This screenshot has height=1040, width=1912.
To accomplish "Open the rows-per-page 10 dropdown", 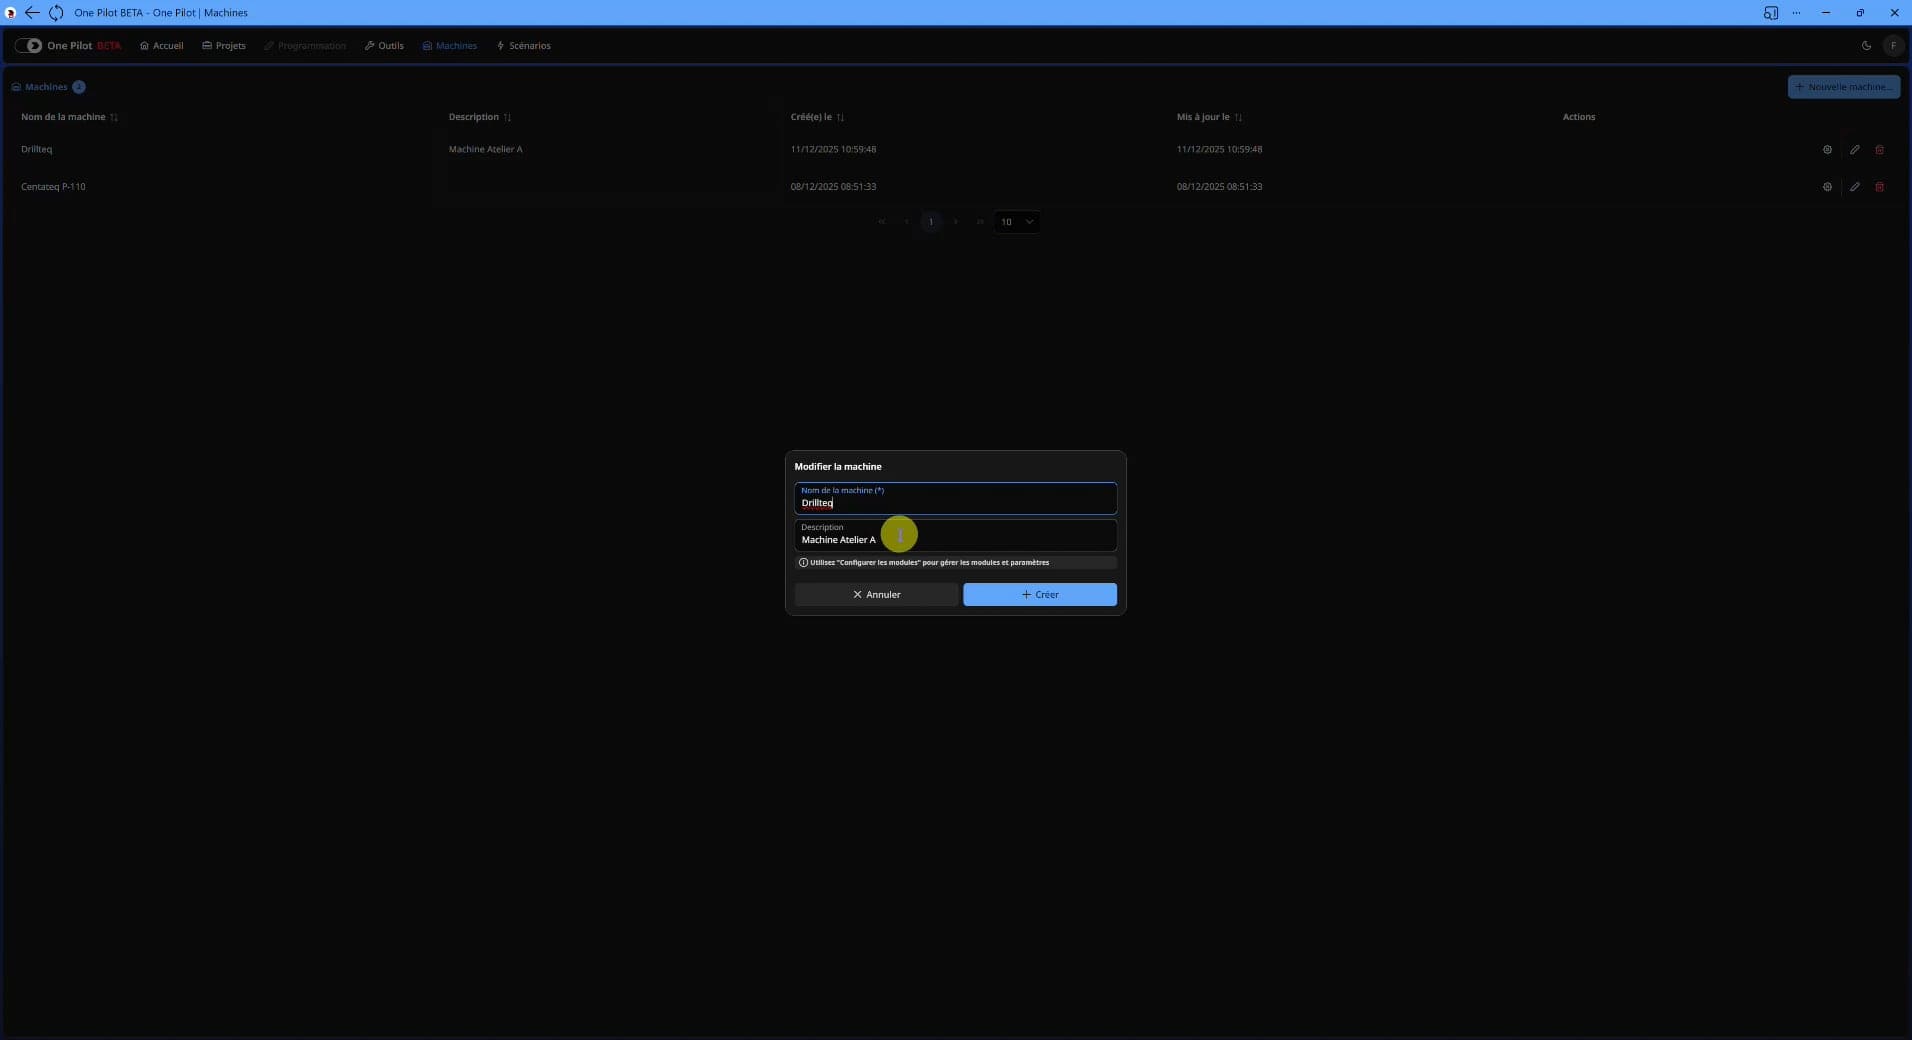I will [1016, 222].
